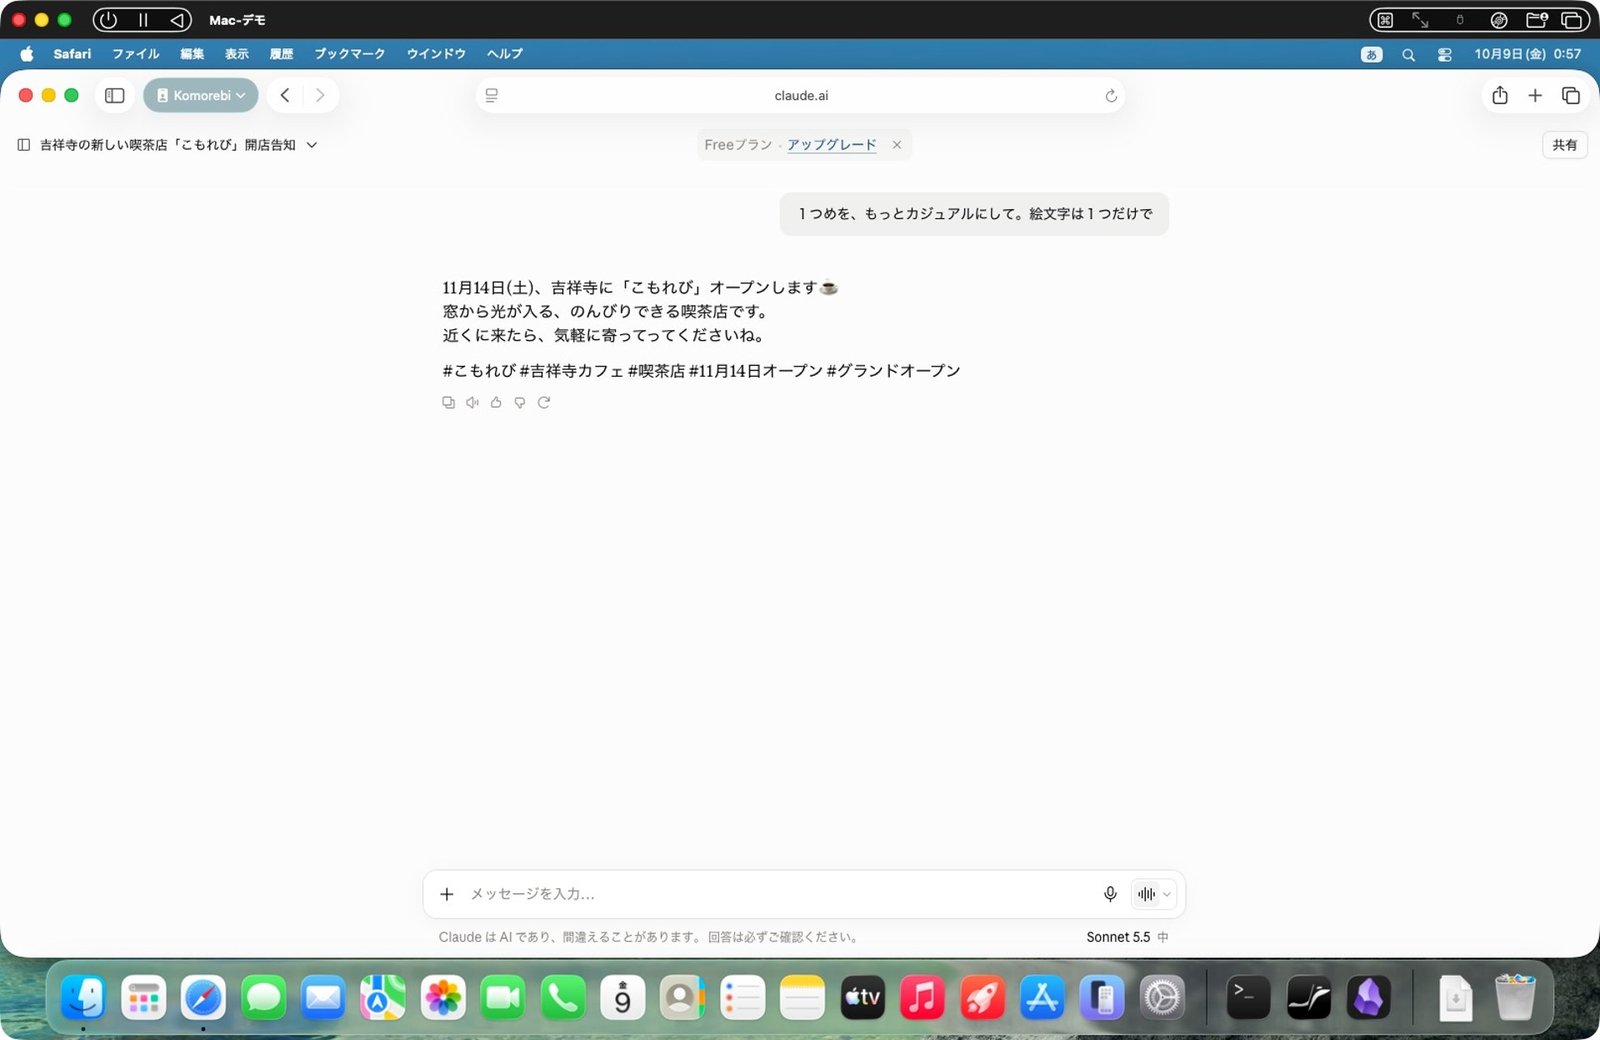Open Control Center in the menu bar
Screen dimensions: 1600x1040
(x=1444, y=54)
